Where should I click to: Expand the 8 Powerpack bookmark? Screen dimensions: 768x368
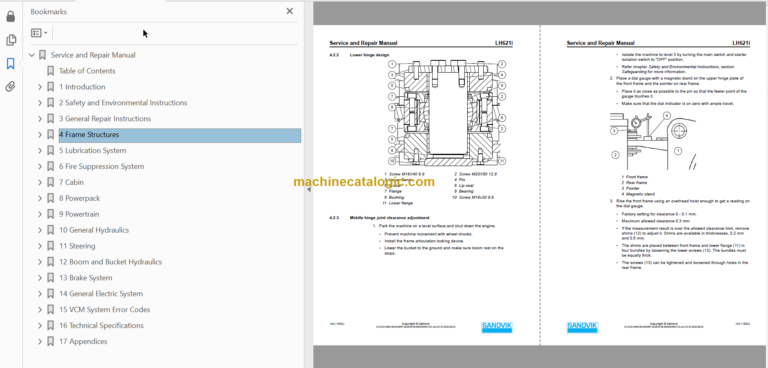pos(40,198)
